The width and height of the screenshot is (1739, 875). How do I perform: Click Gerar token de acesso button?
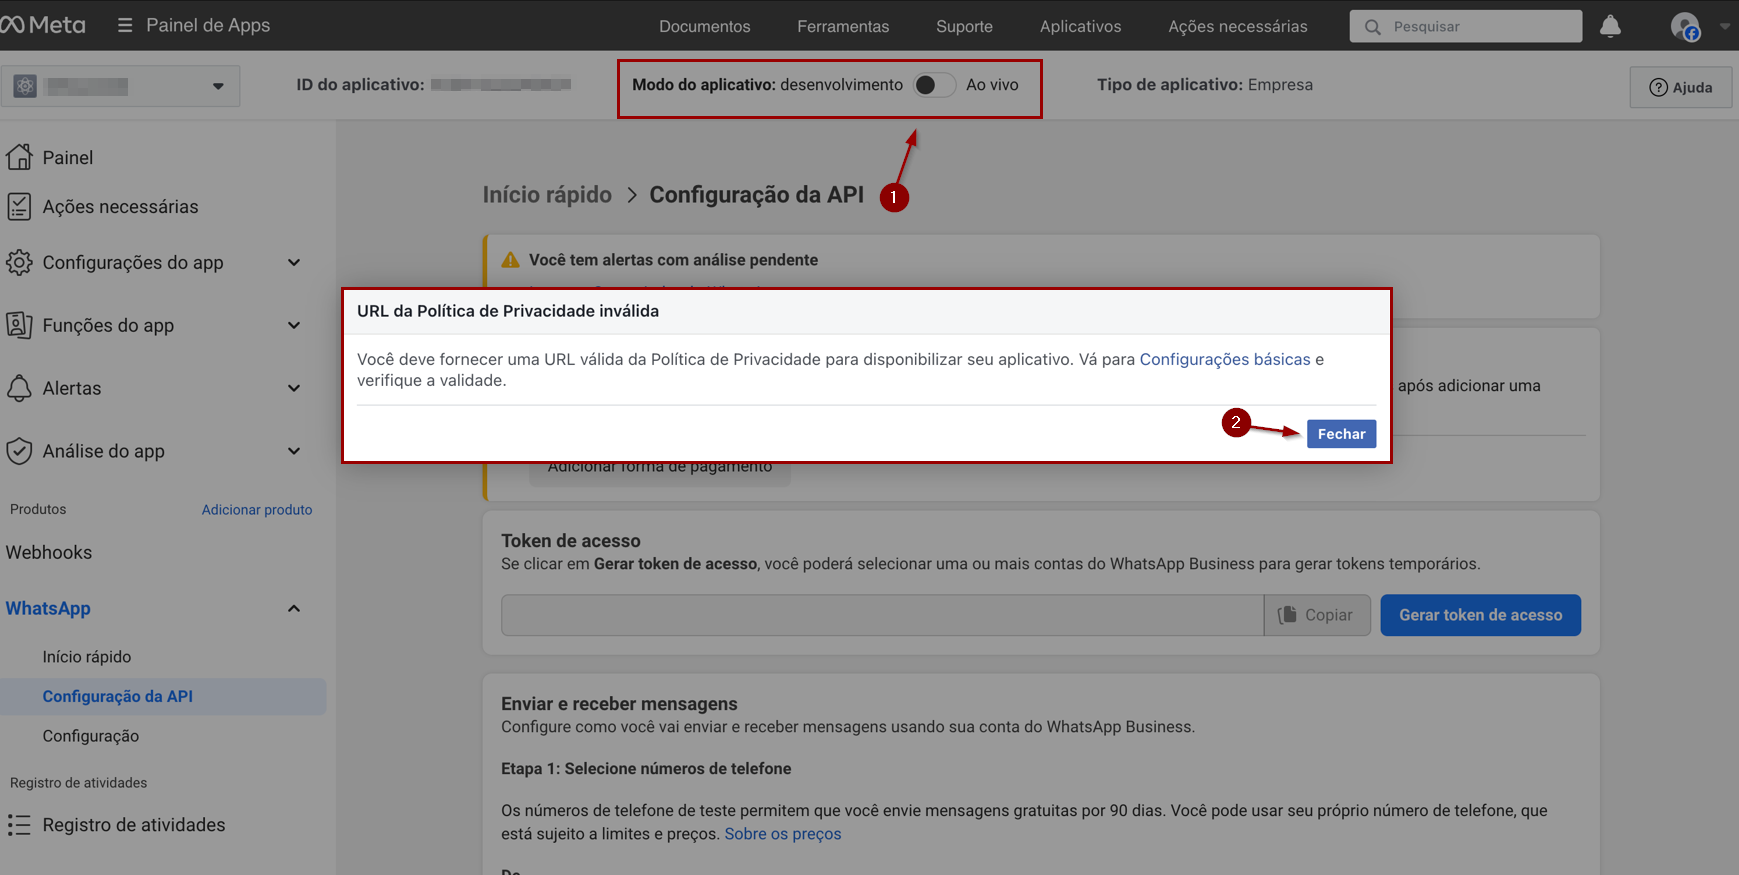pos(1479,615)
